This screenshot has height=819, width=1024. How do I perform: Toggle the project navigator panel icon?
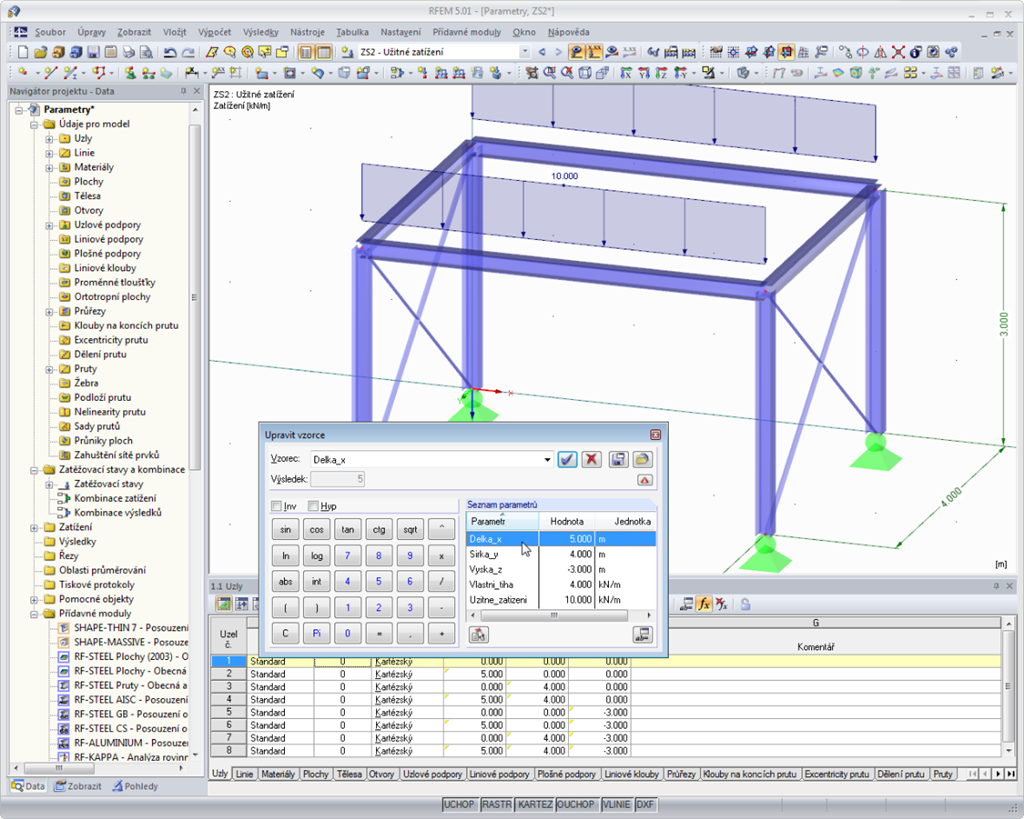click(305, 52)
